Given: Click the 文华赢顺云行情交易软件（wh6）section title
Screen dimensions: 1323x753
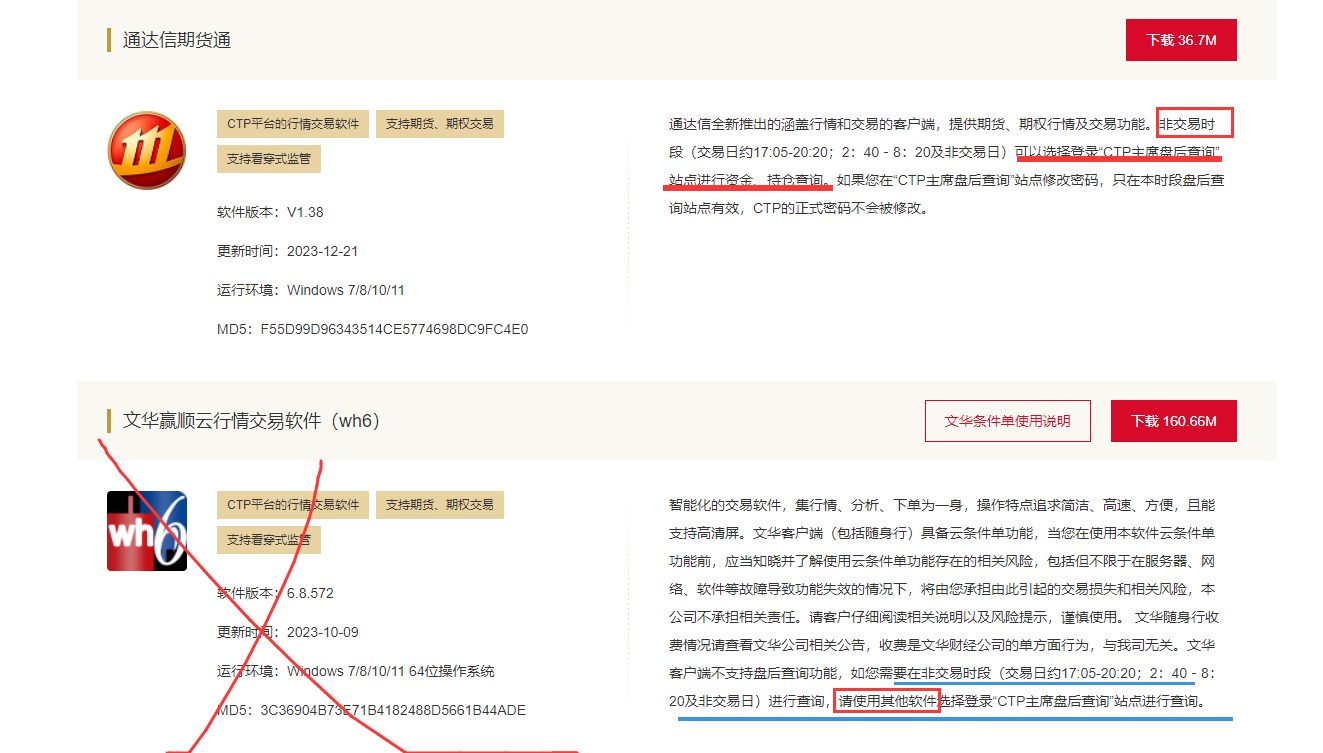Looking at the screenshot, I should click(x=252, y=421).
